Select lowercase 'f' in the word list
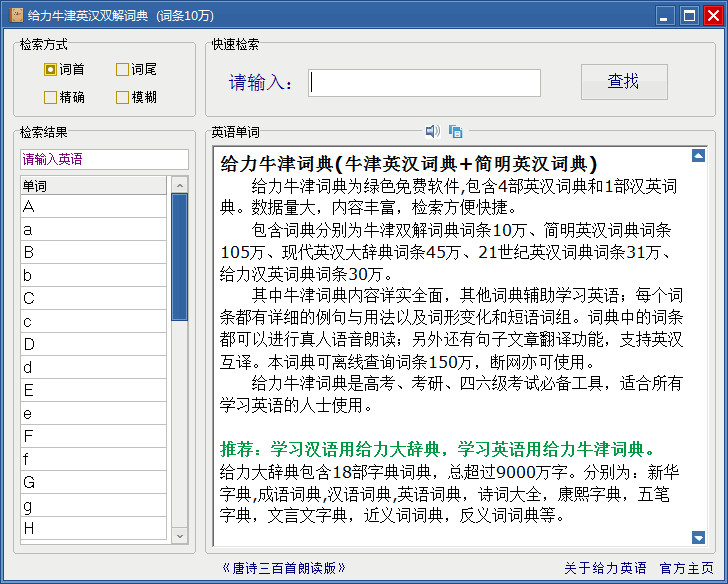This screenshot has width=728, height=584. click(93, 459)
